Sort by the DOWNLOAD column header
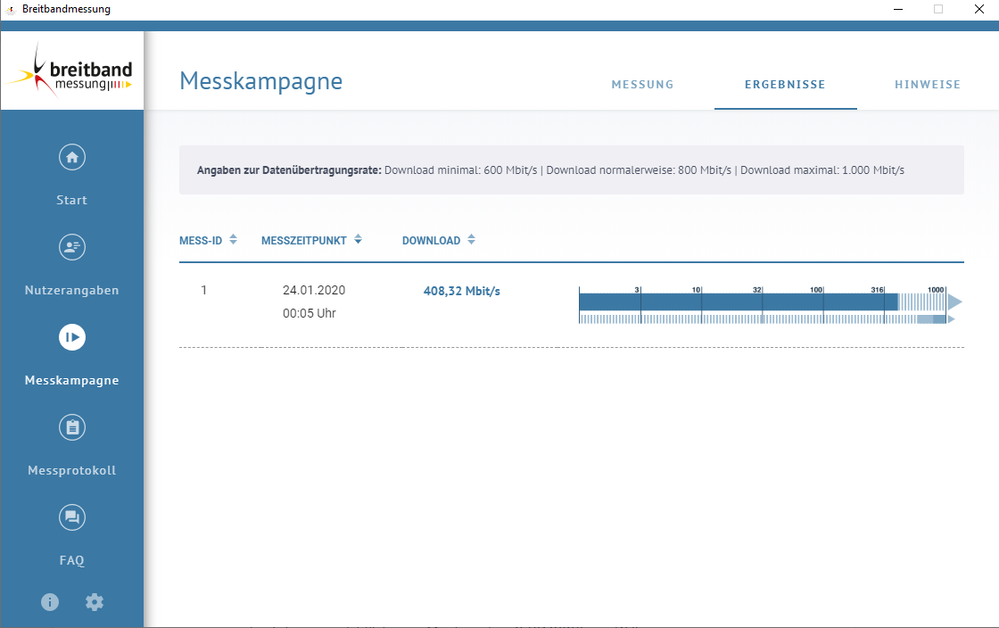 pos(431,241)
